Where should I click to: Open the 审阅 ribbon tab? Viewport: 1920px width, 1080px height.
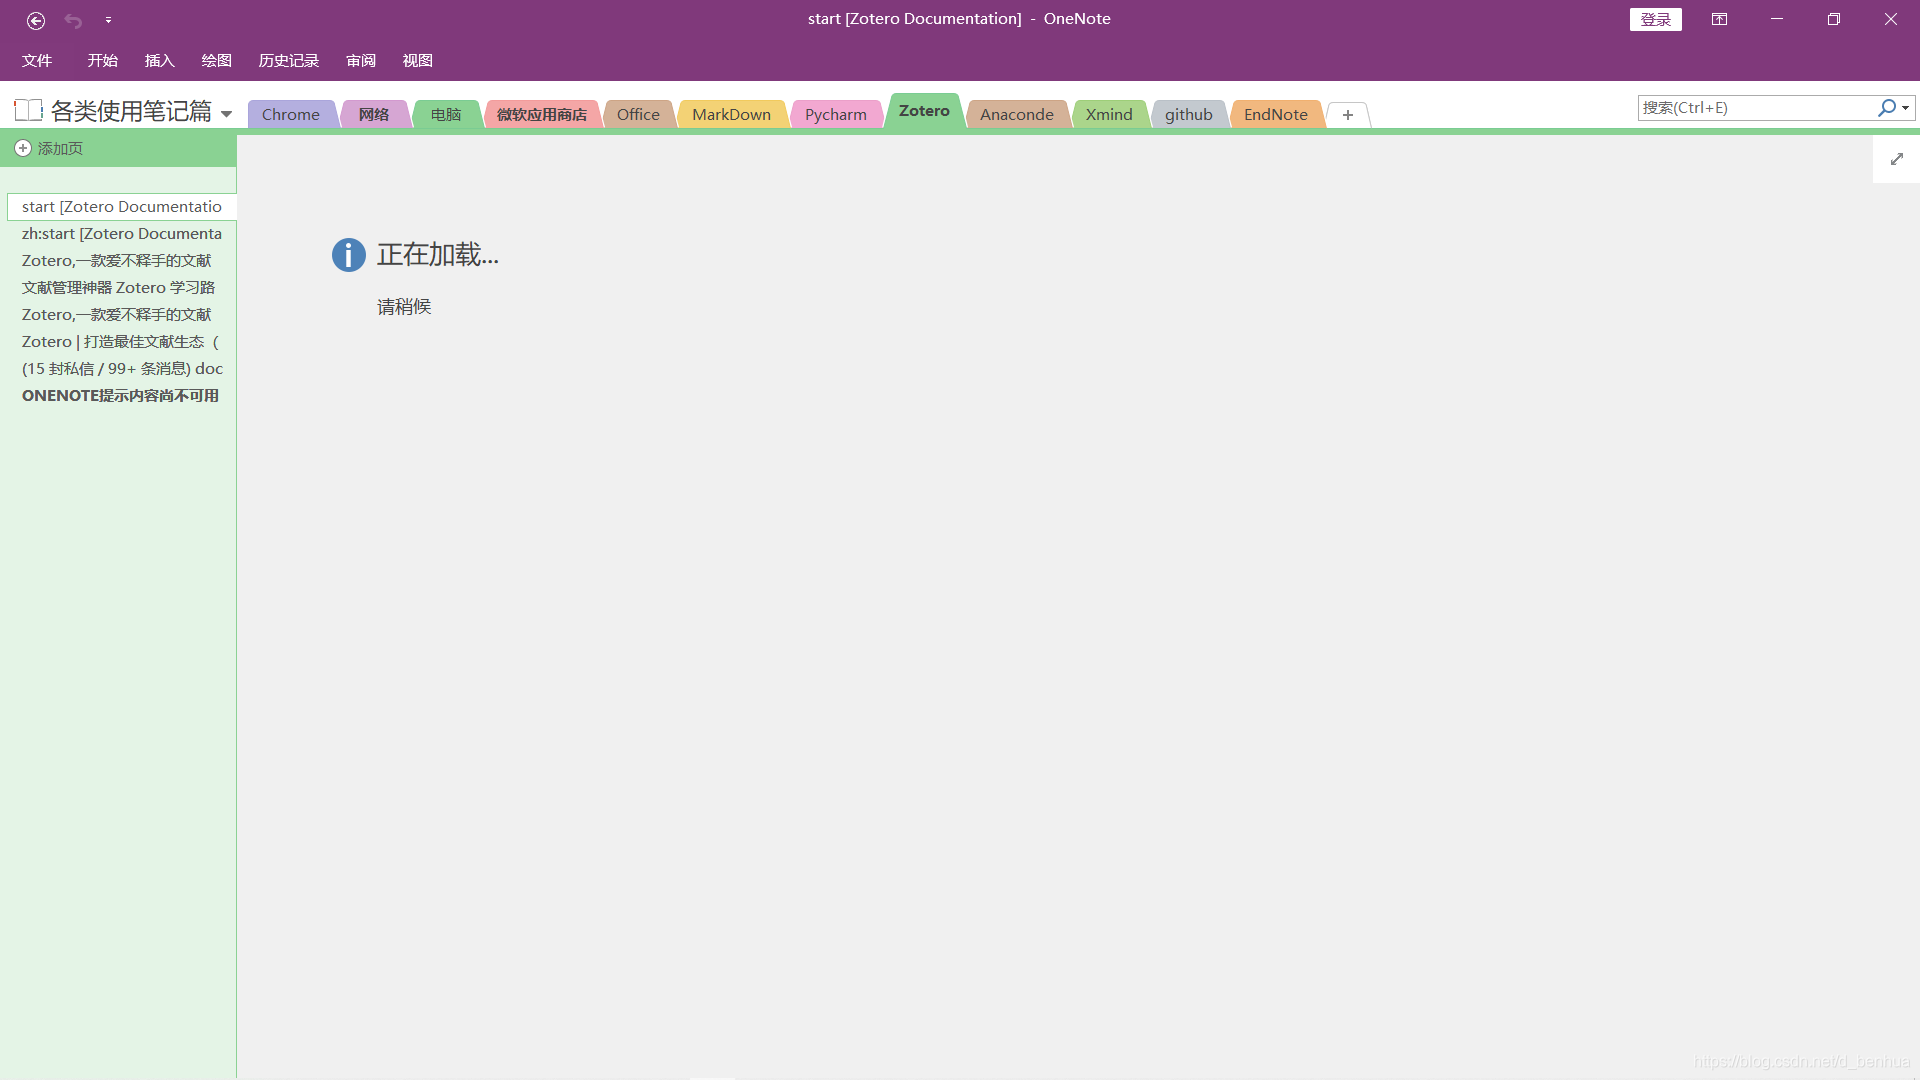click(x=361, y=61)
